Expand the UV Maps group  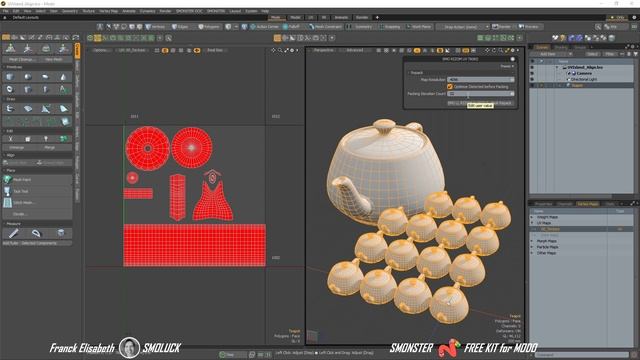click(532, 223)
